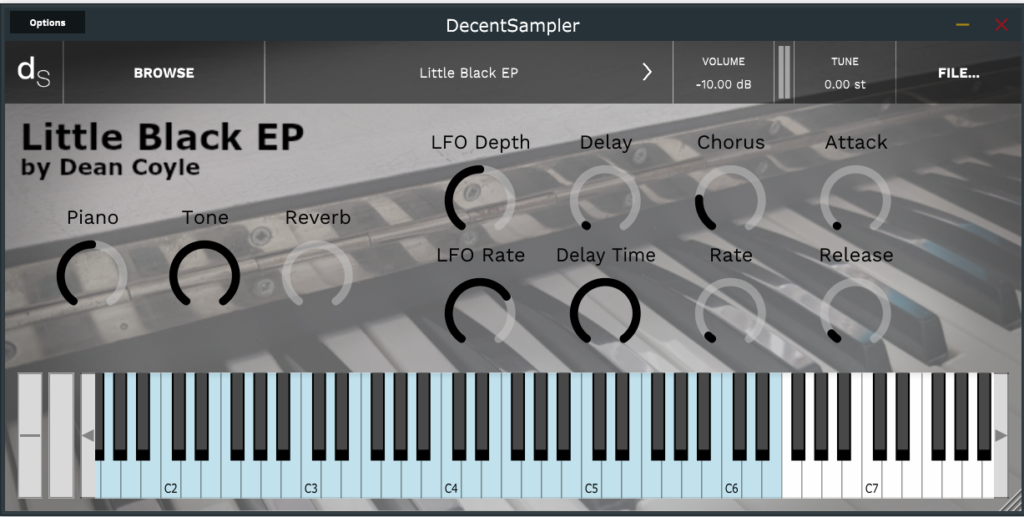
Task: Click the by Dean Coyle text
Action: 110,167
